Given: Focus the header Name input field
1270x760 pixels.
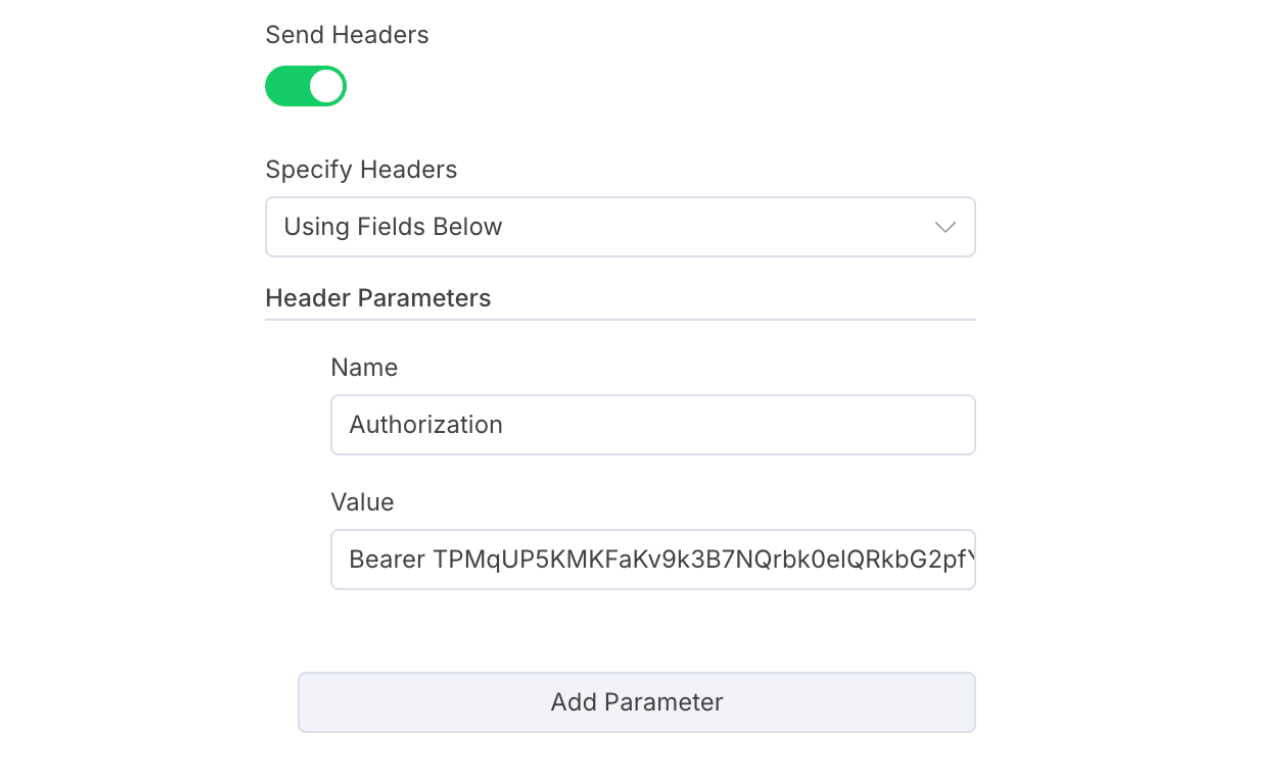Looking at the screenshot, I should pos(652,425).
